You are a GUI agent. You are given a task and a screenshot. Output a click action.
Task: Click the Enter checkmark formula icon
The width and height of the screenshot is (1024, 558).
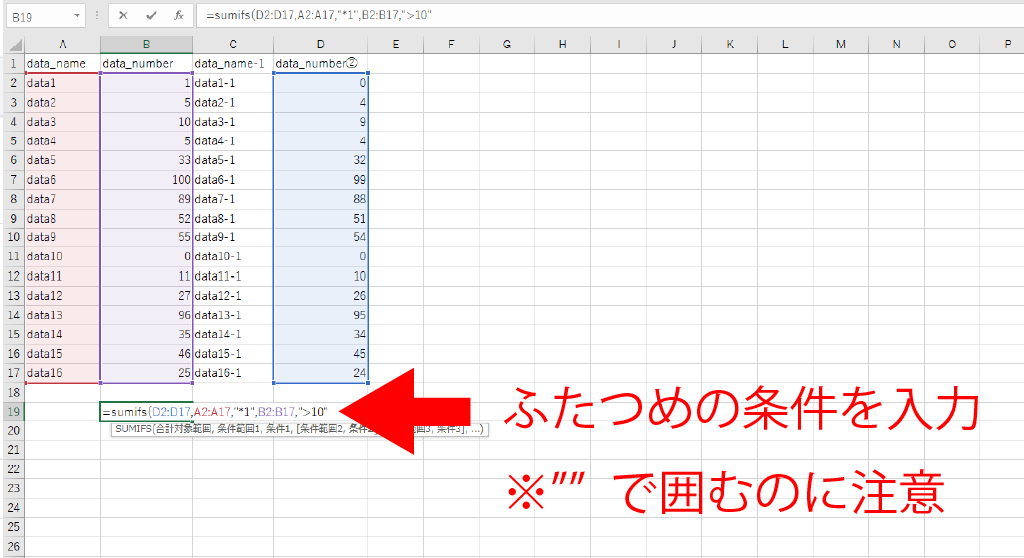click(x=150, y=16)
